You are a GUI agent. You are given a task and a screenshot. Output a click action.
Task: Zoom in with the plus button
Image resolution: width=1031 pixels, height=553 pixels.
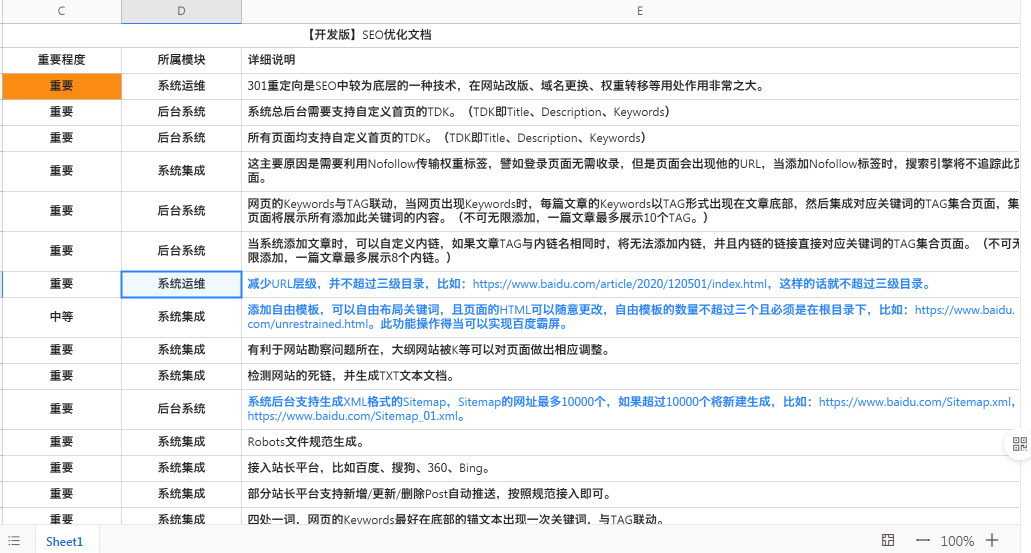coord(992,541)
